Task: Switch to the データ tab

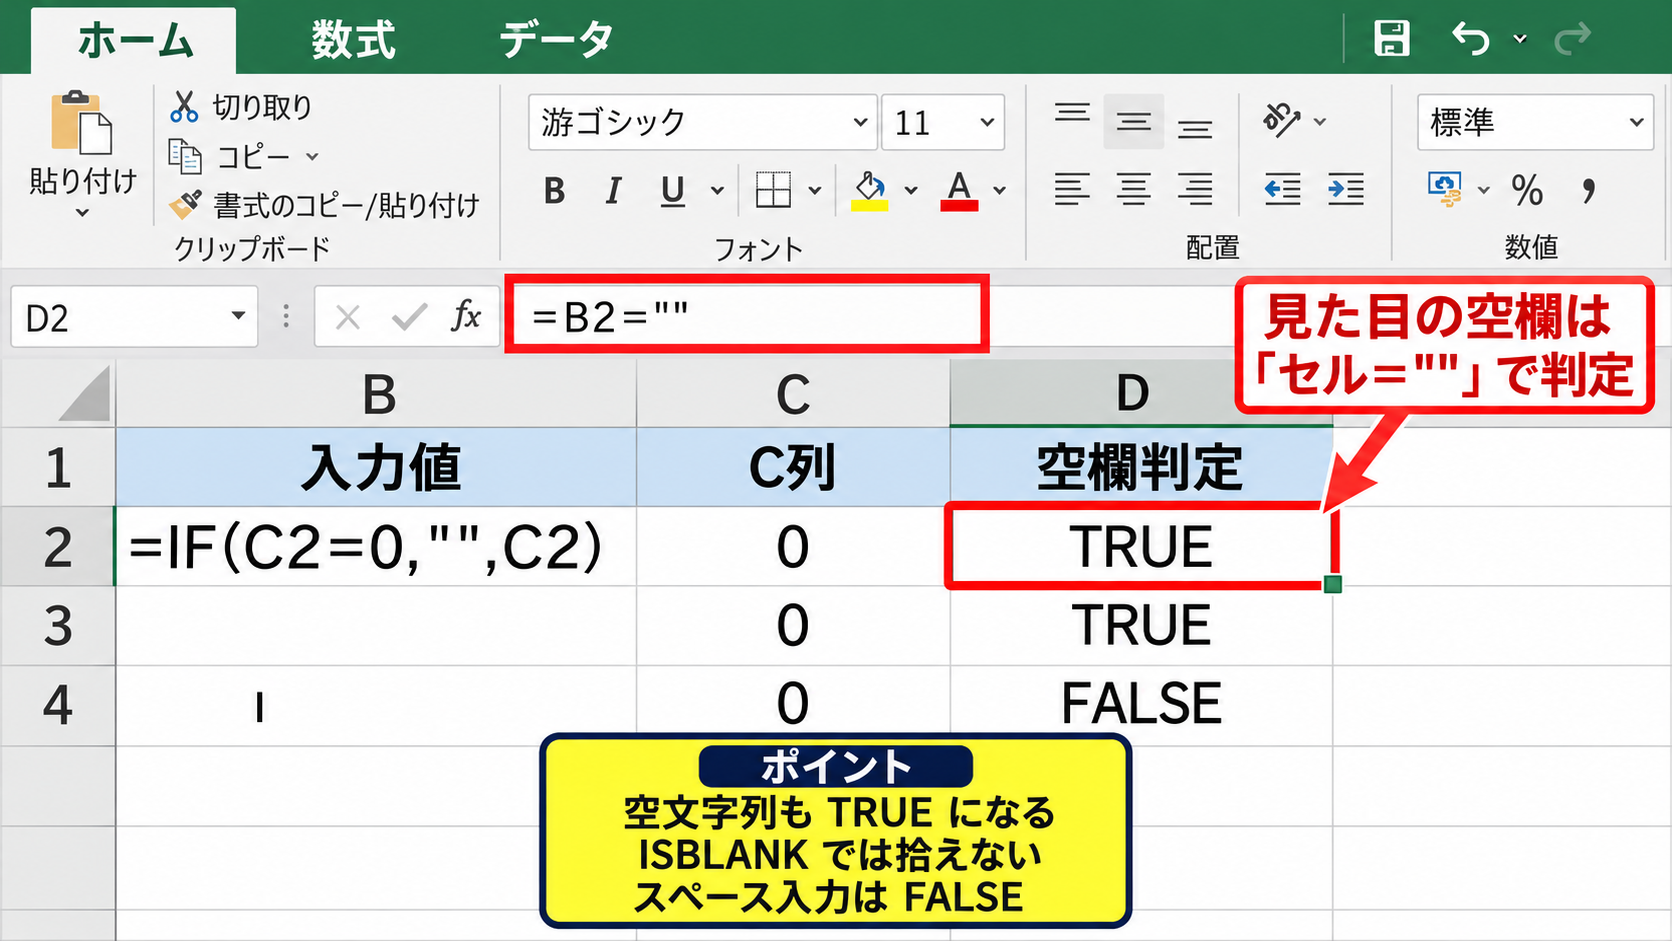Action: [x=556, y=40]
